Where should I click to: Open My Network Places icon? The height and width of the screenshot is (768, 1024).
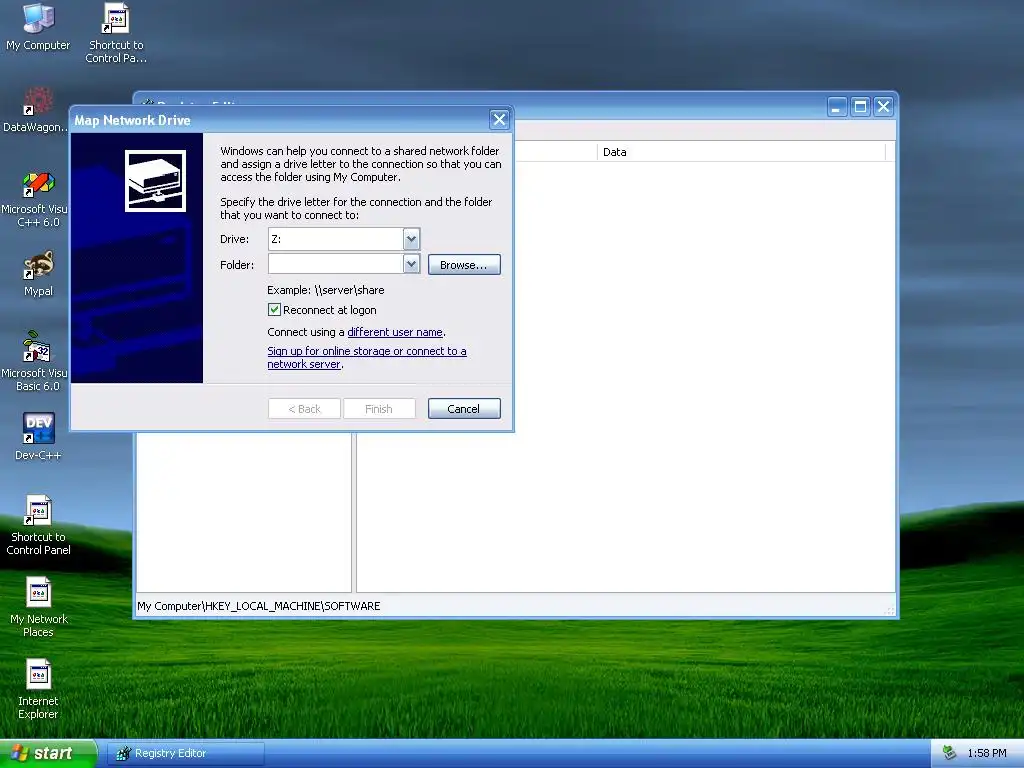[x=38, y=607]
